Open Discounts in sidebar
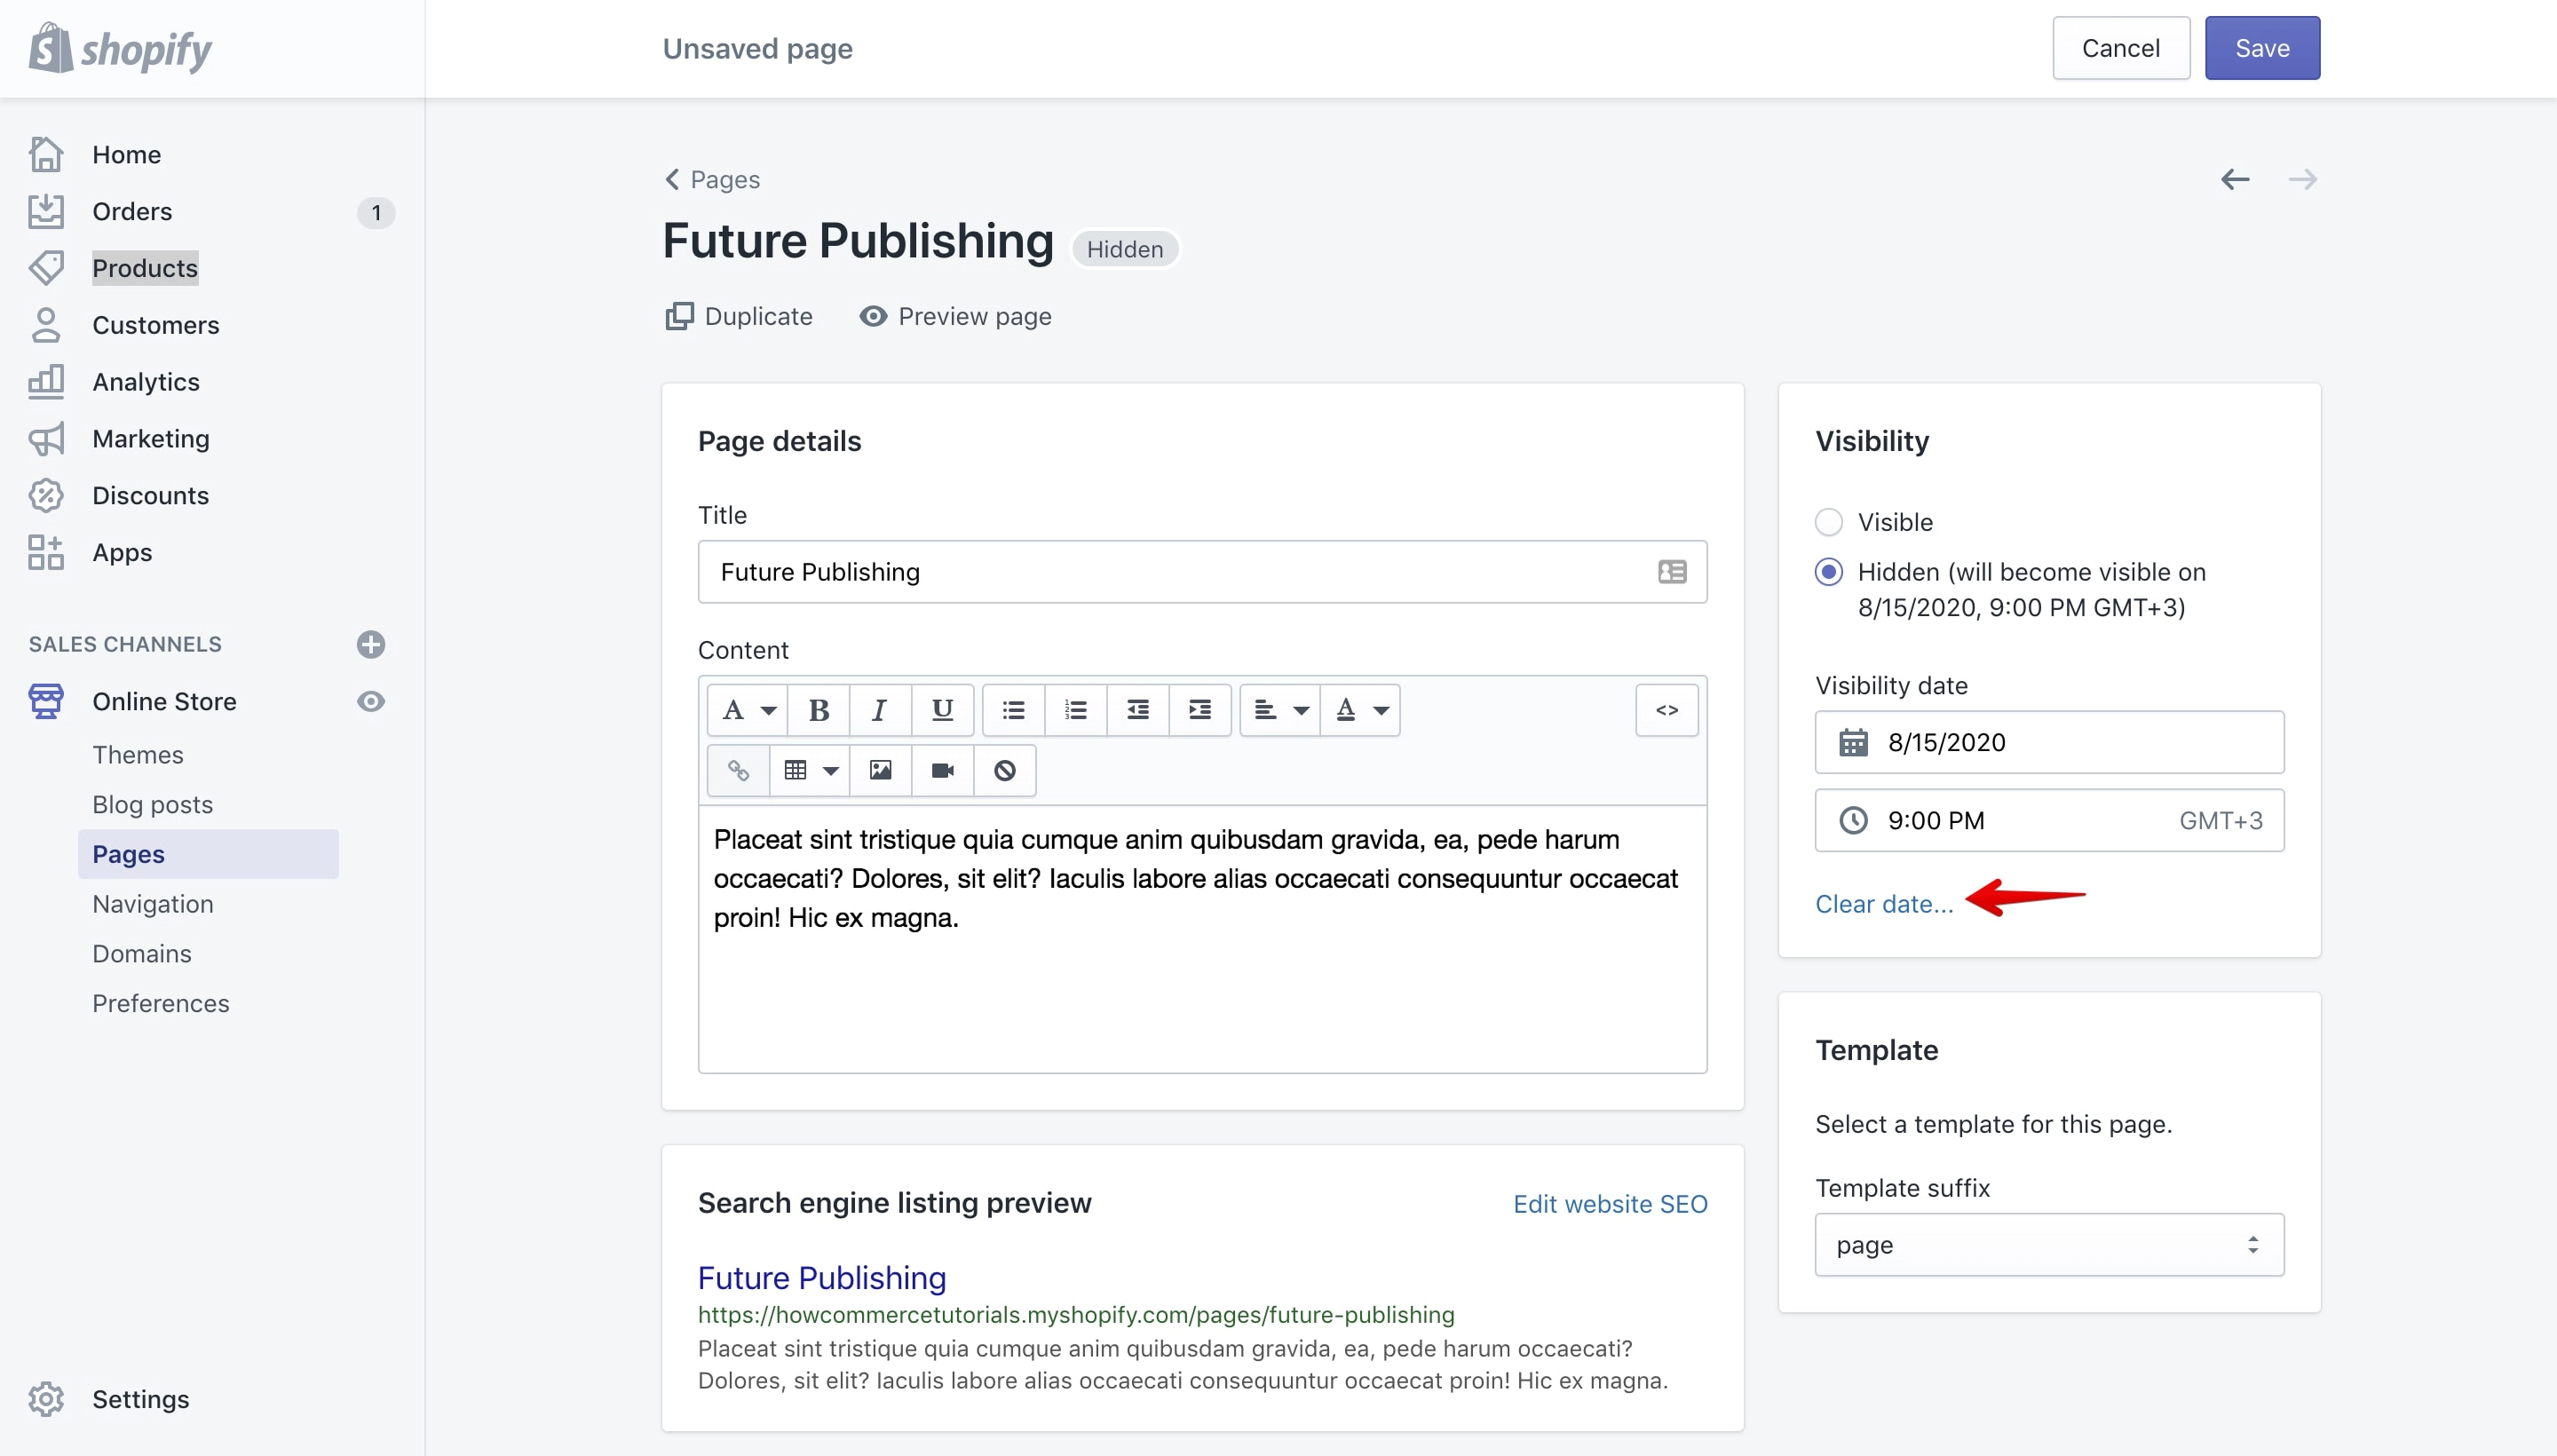This screenshot has width=2557, height=1456. (150, 496)
